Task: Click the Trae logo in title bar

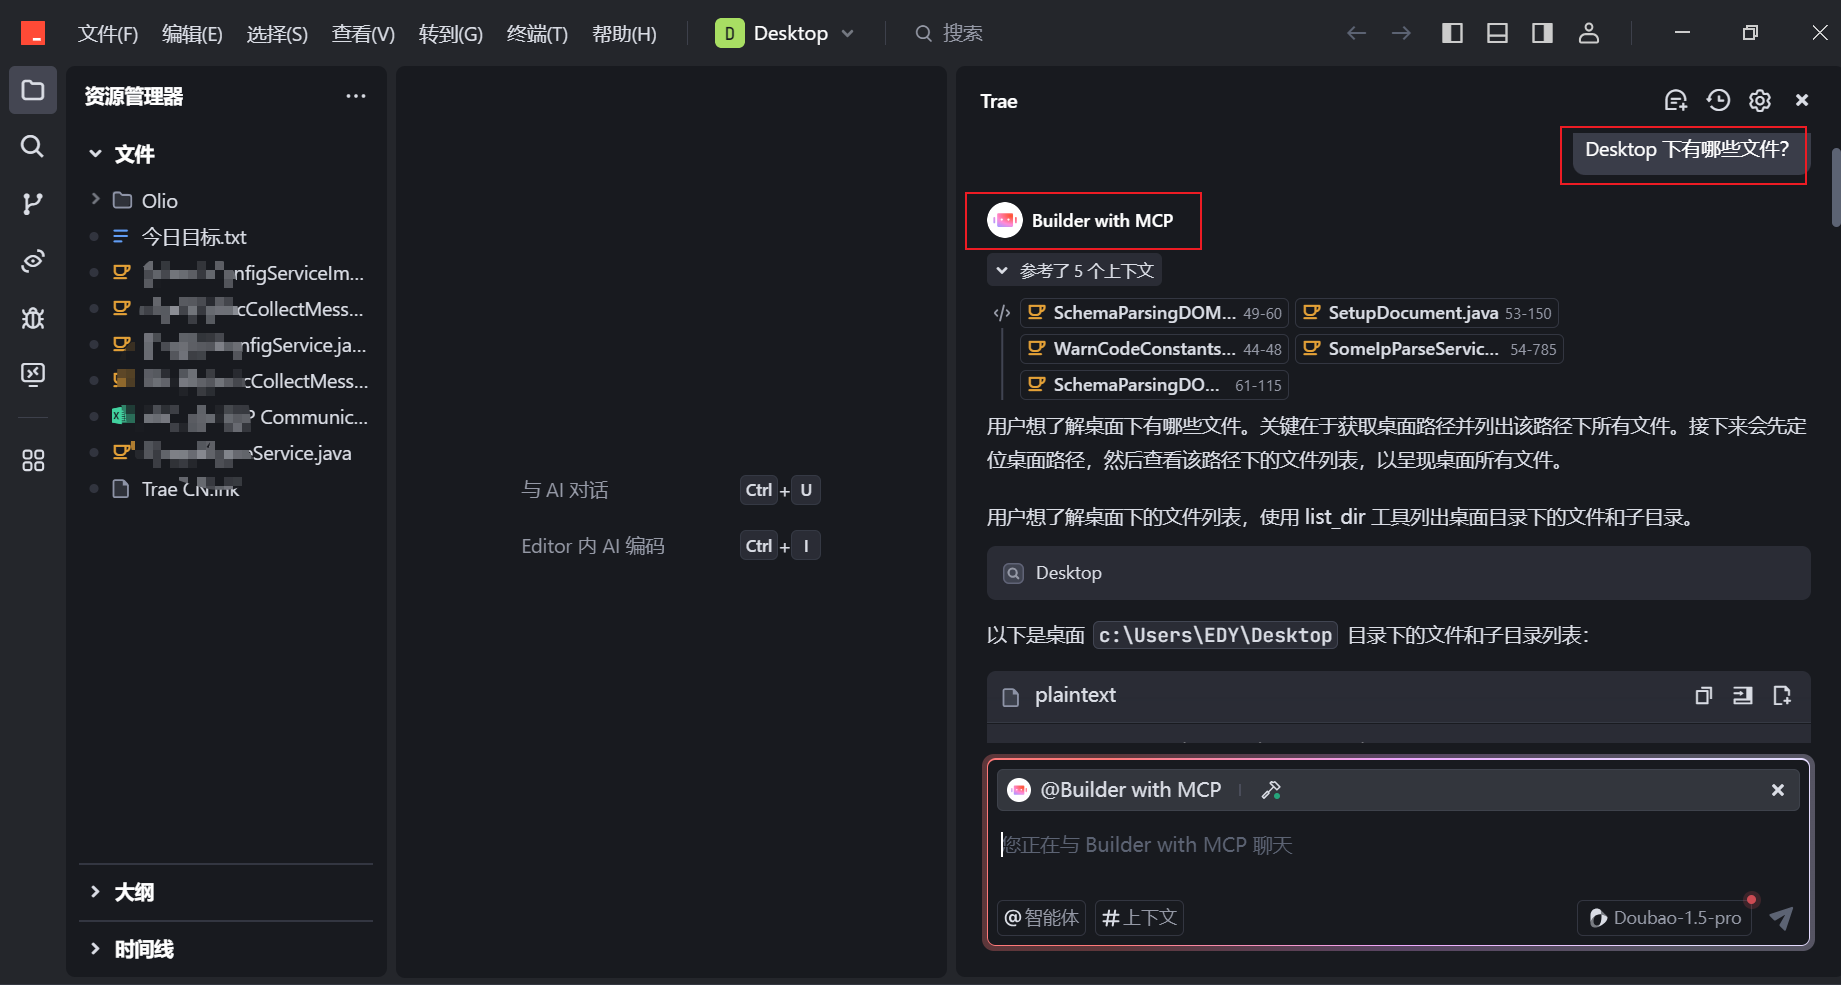Action: pyautogui.click(x=33, y=33)
